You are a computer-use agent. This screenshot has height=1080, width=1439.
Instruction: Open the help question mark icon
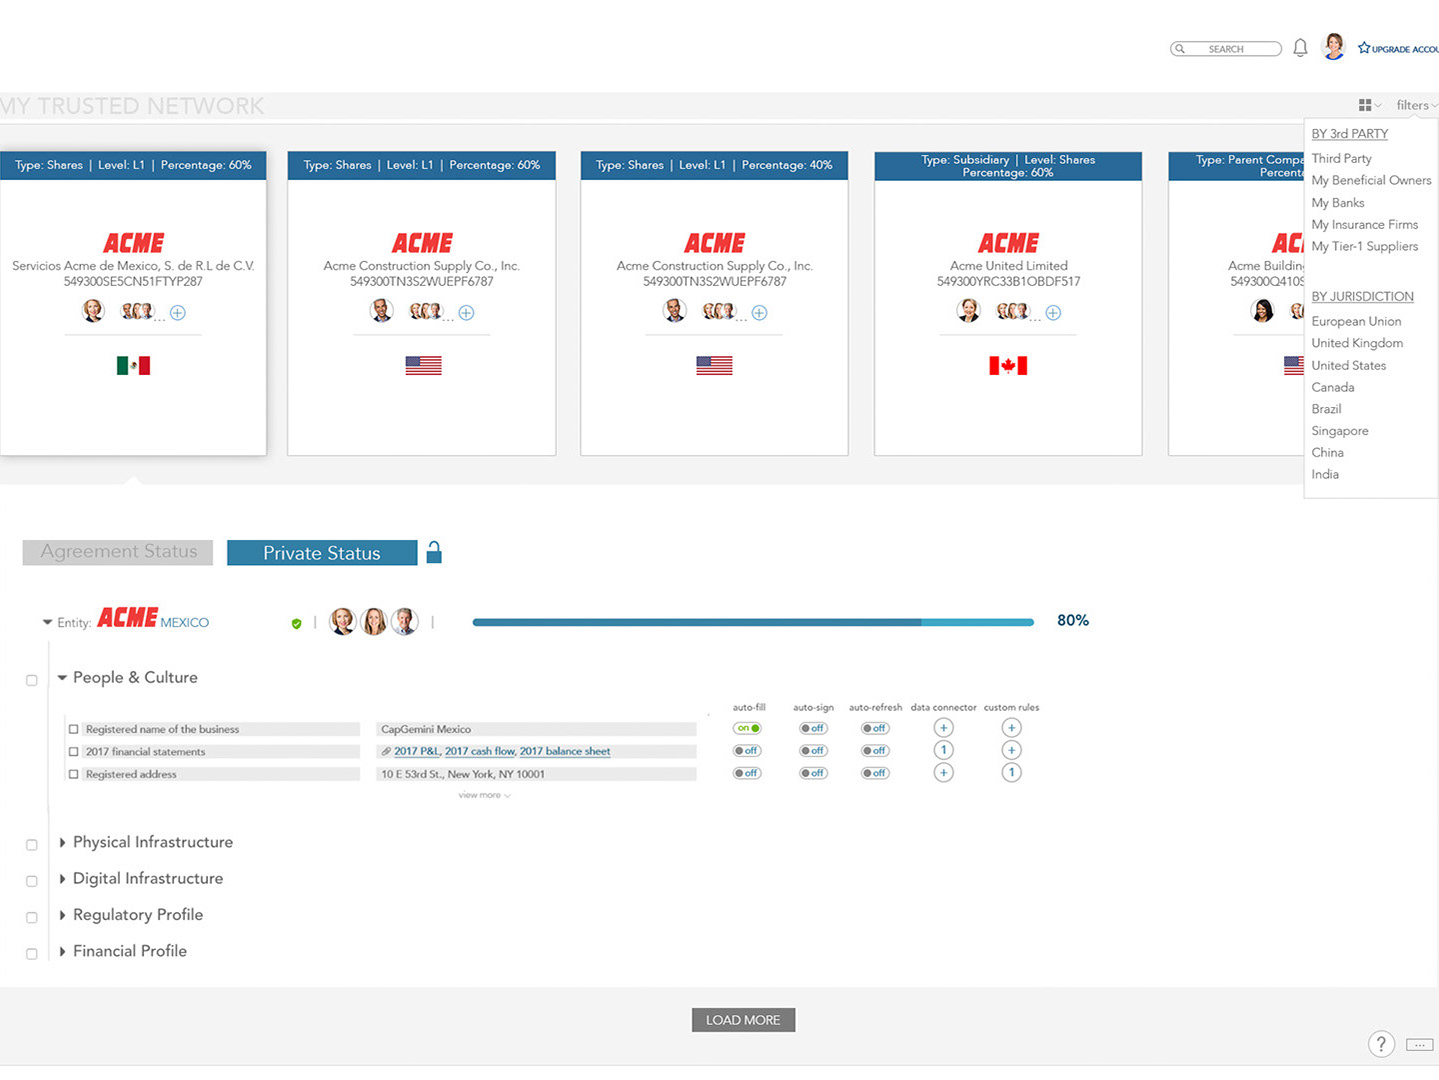click(1381, 1044)
